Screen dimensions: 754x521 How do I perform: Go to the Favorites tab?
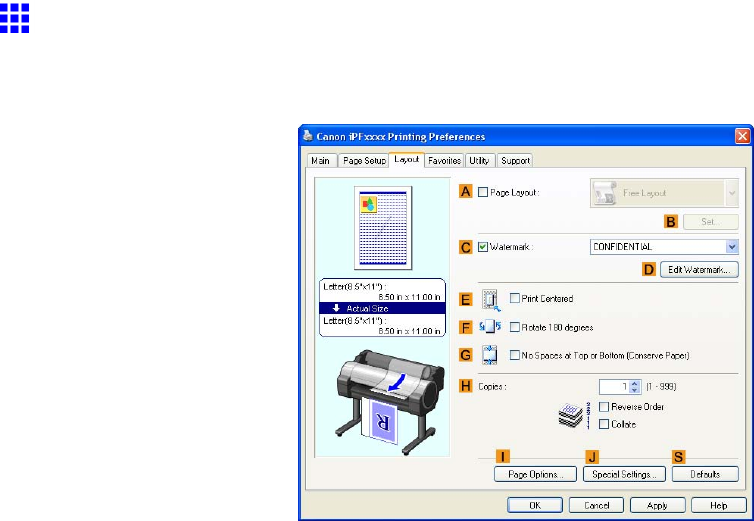coord(444,161)
